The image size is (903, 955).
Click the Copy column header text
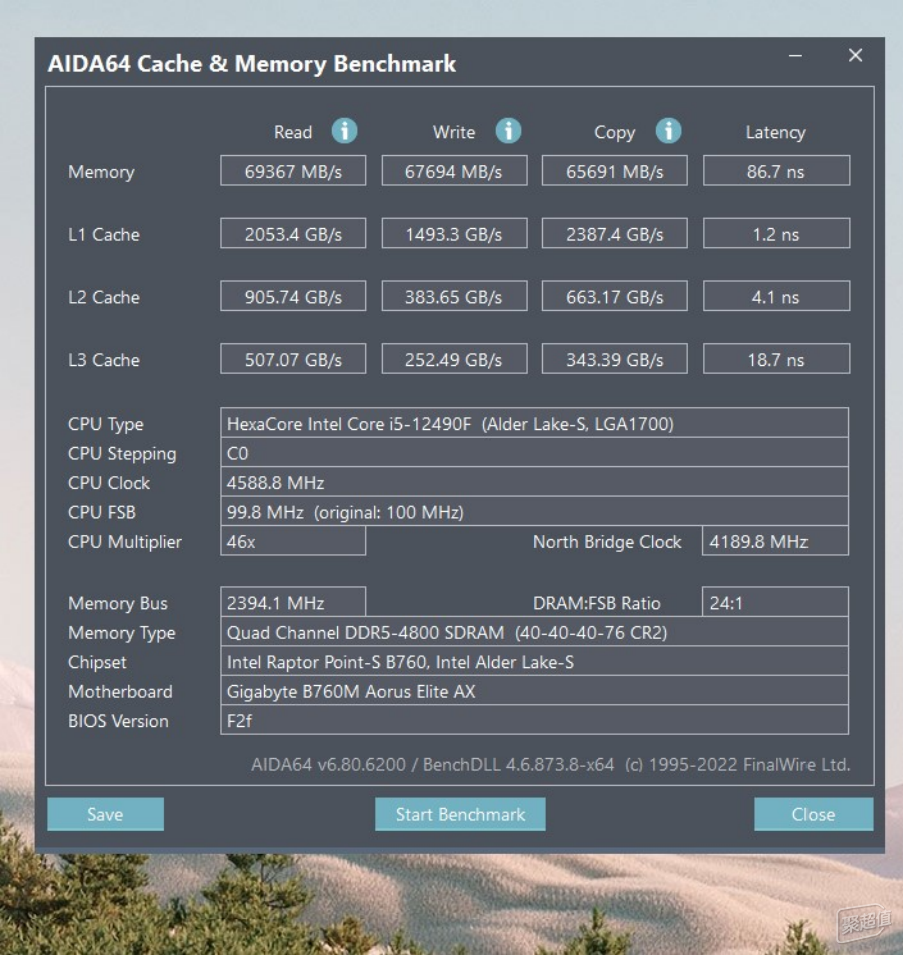click(x=614, y=133)
